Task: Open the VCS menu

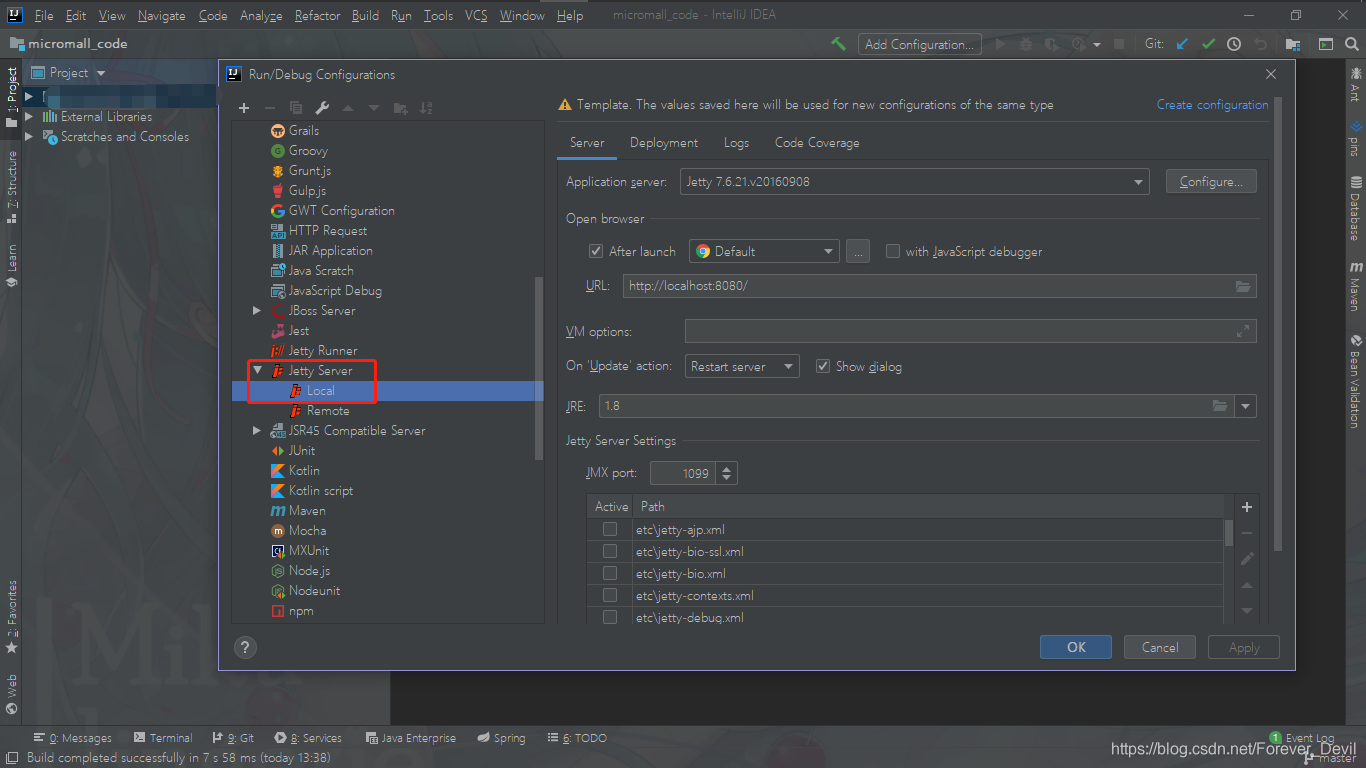Action: 476,15
